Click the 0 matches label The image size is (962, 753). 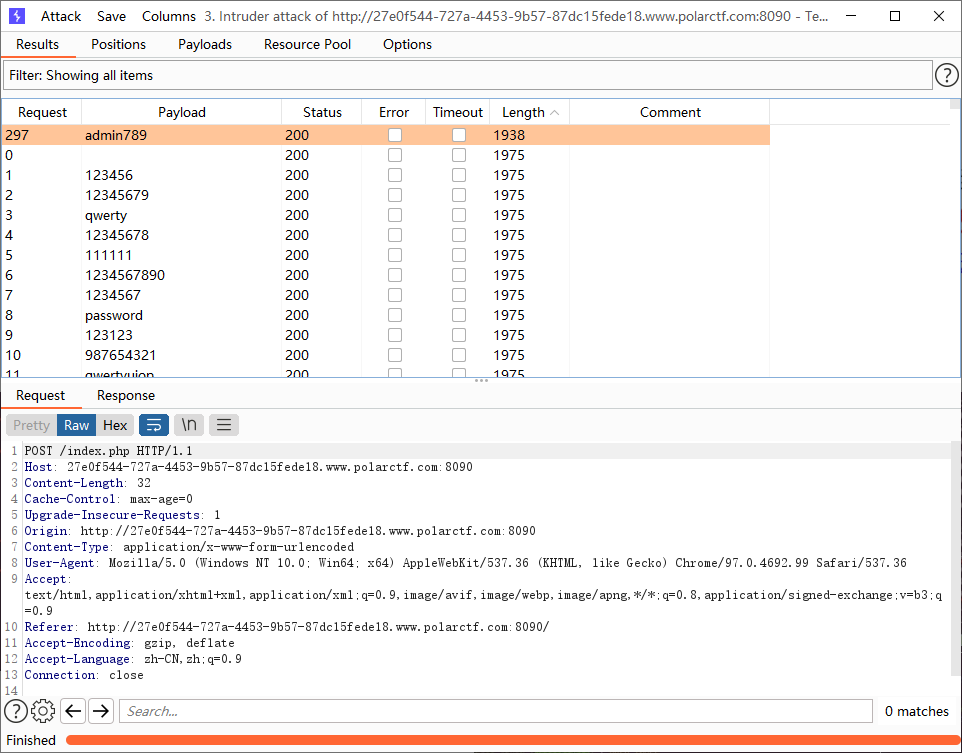click(x=917, y=711)
